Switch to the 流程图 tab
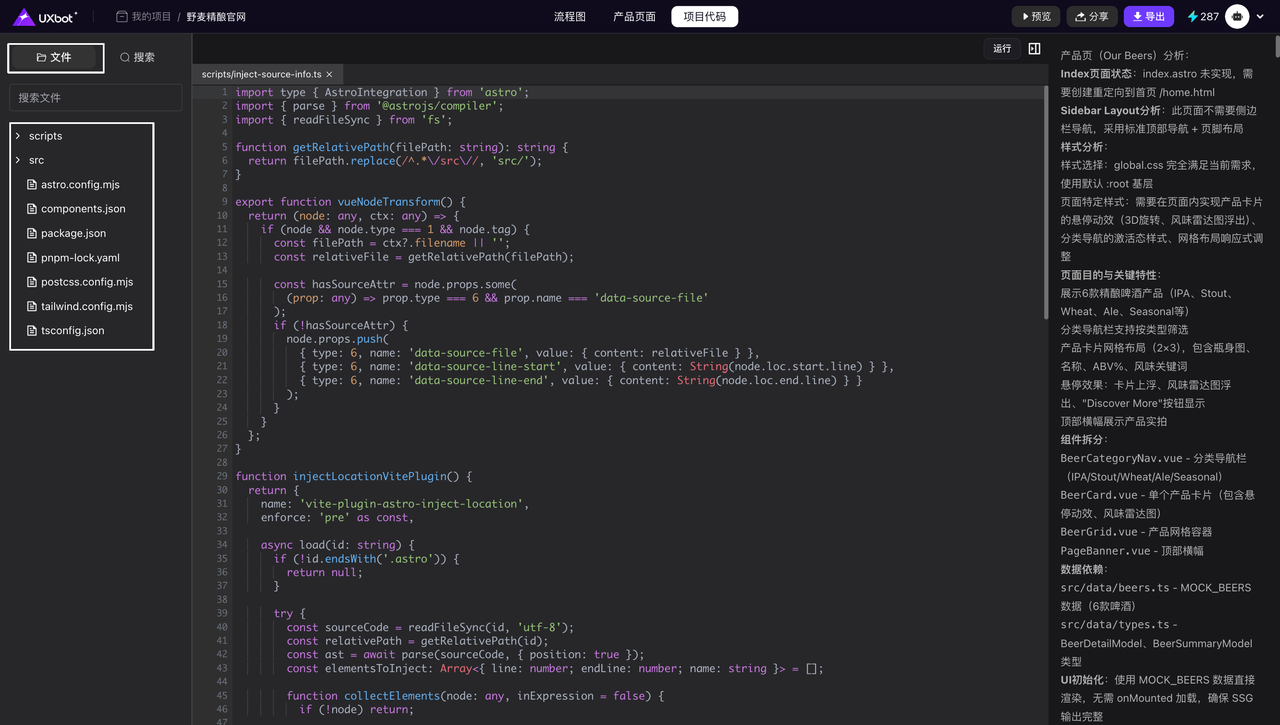The width and height of the screenshot is (1280, 725). [x=570, y=17]
